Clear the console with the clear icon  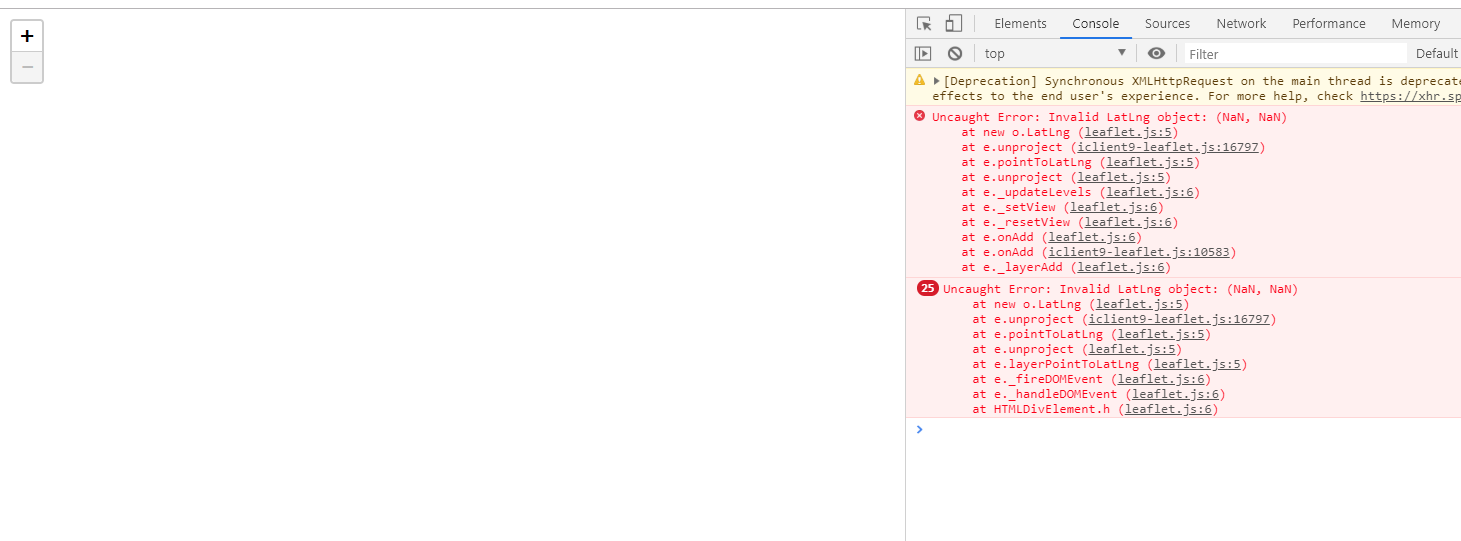pyautogui.click(x=955, y=53)
